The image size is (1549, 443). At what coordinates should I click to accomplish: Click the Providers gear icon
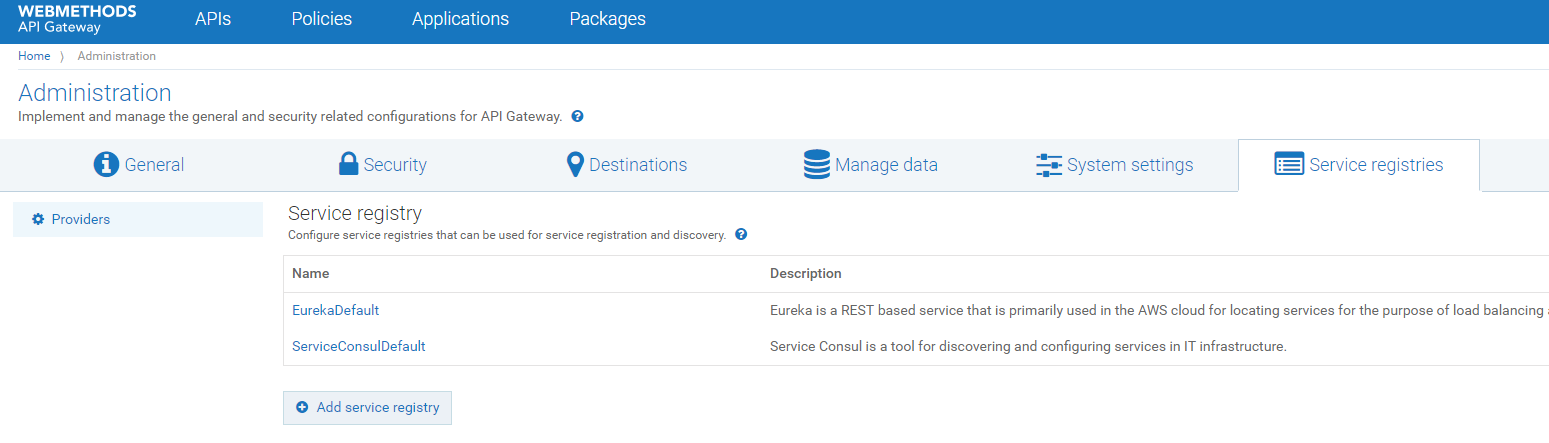click(39, 219)
